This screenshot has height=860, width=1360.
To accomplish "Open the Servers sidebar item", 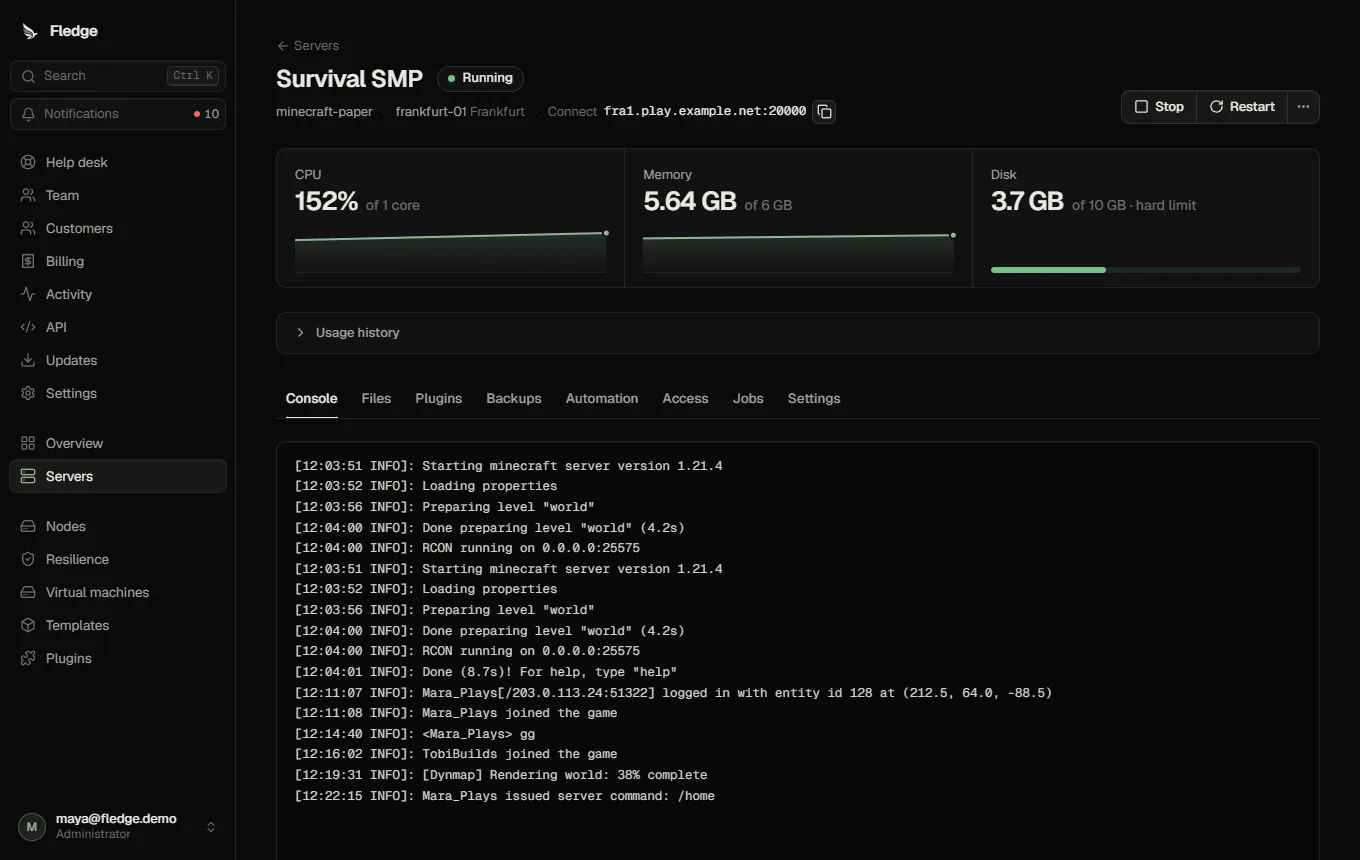I will pyautogui.click(x=118, y=476).
